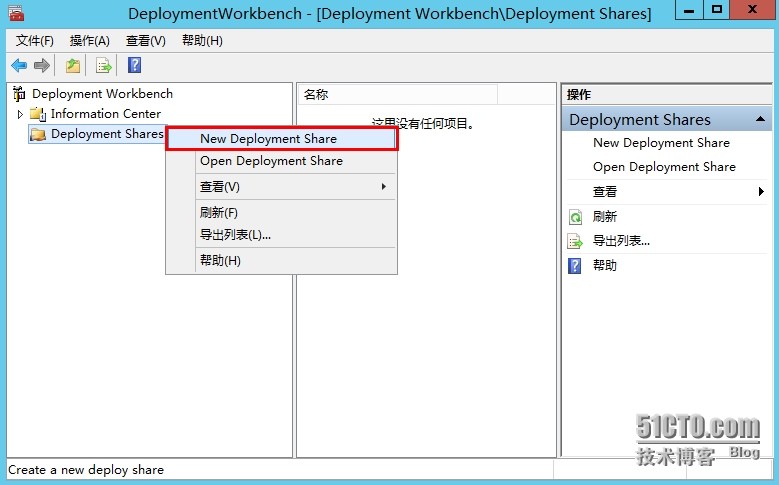
Task: Choose New Deployment Share in context menu
Action: [282, 139]
